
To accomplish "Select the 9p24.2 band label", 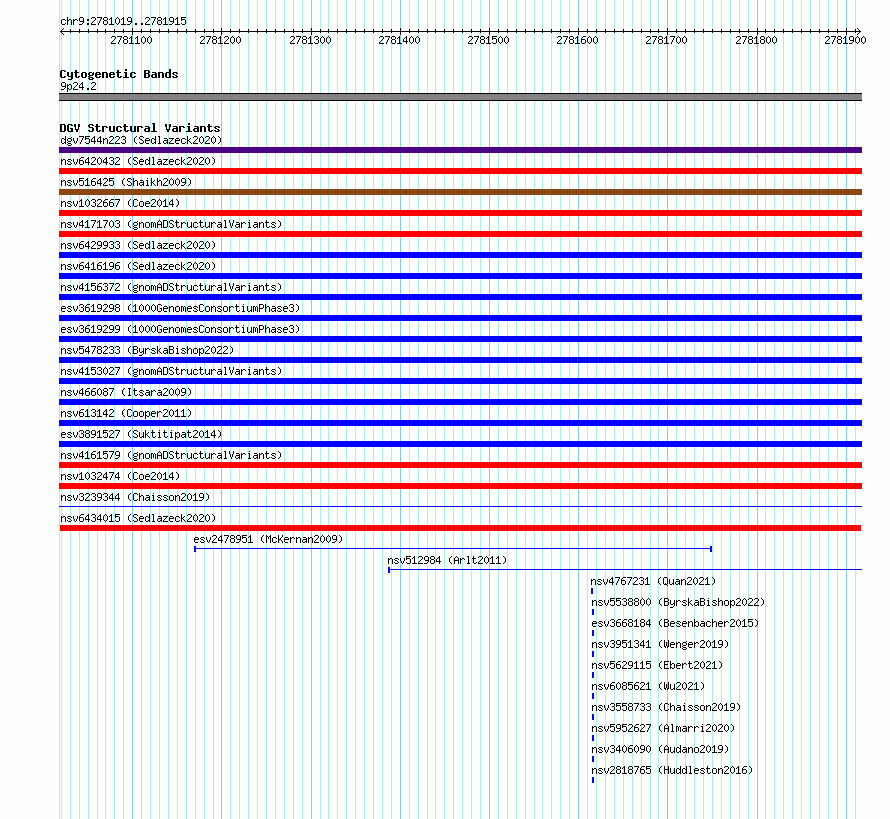I will pos(78,86).
